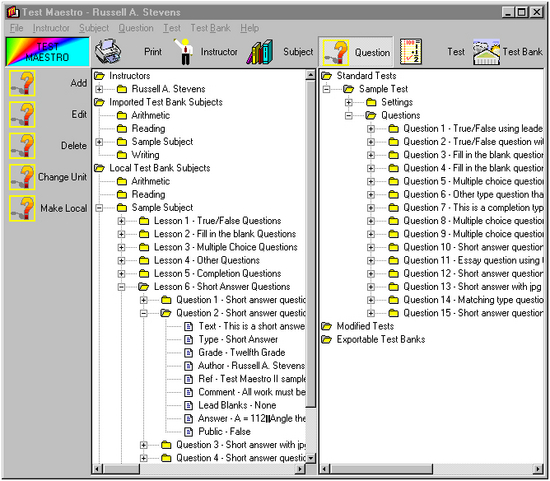Click the Change Unit icon
This screenshot has width=550, height=481.
pyautogui.click(x=22, y=177)
